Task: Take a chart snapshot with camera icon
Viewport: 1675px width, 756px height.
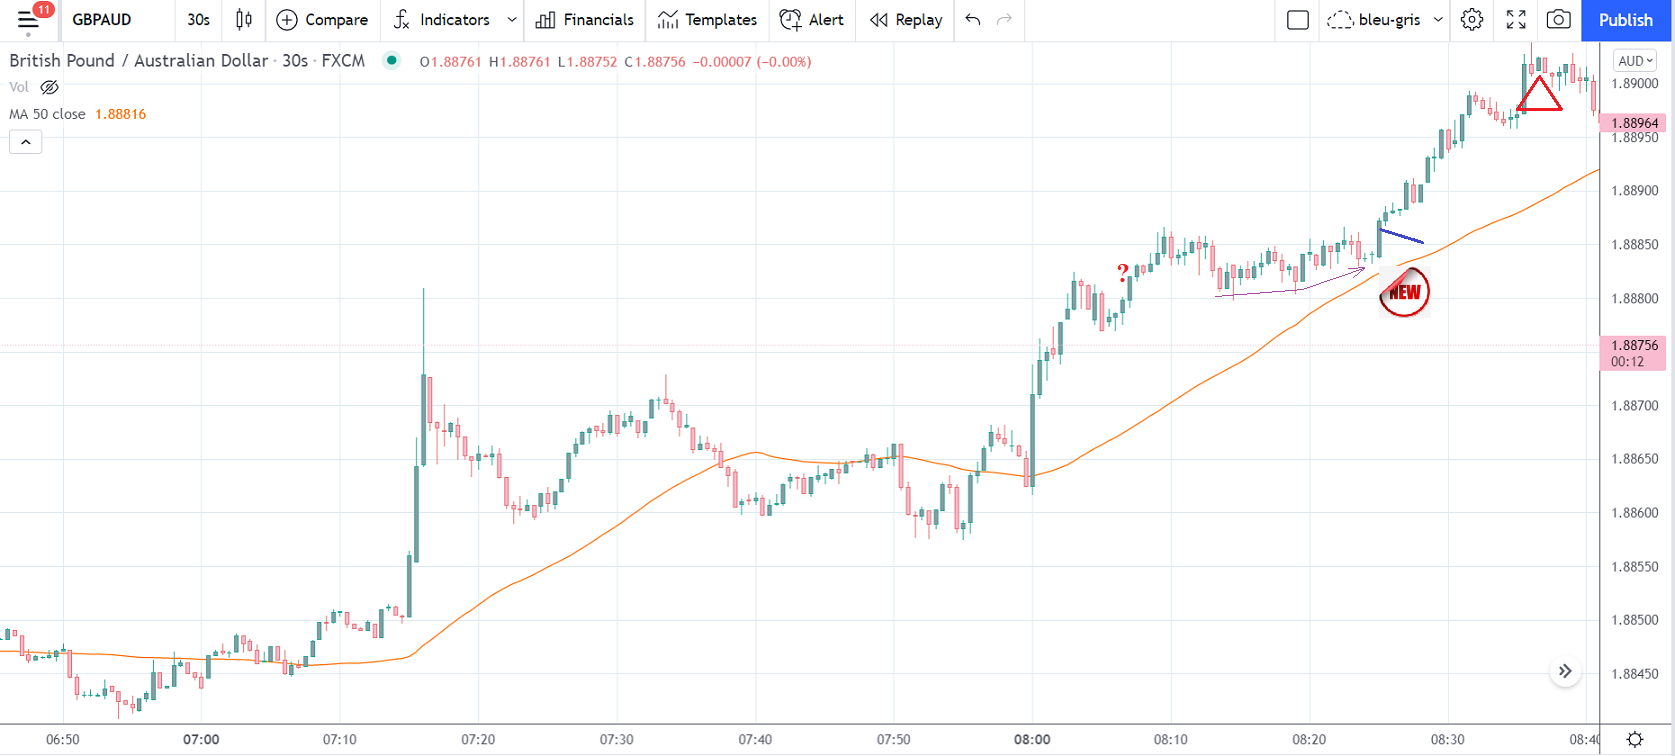Action: pos(1558,20)
